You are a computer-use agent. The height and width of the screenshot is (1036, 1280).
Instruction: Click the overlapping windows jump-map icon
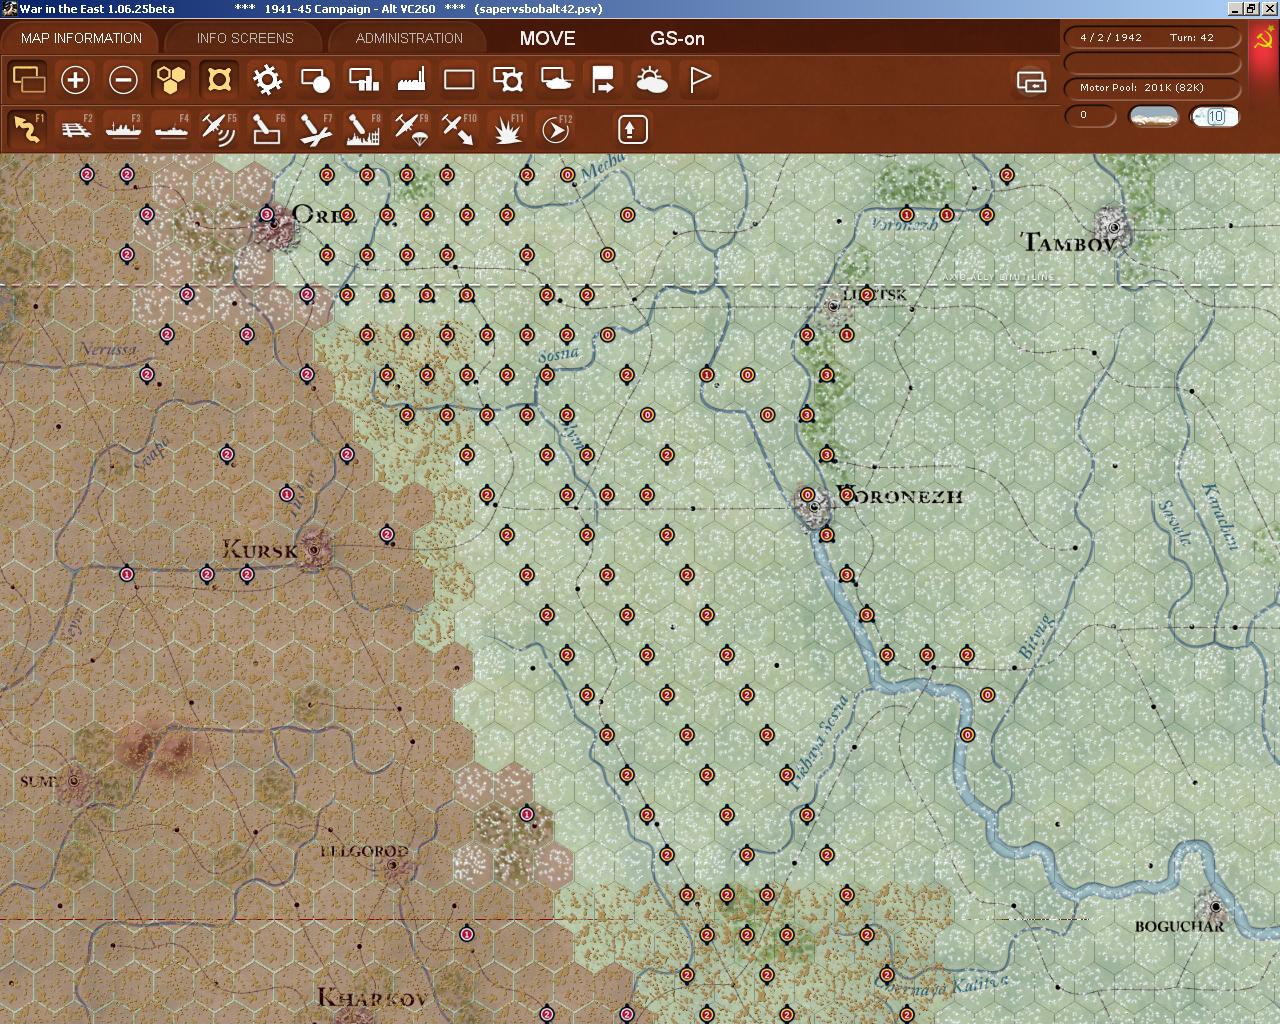tap(28, 79)
